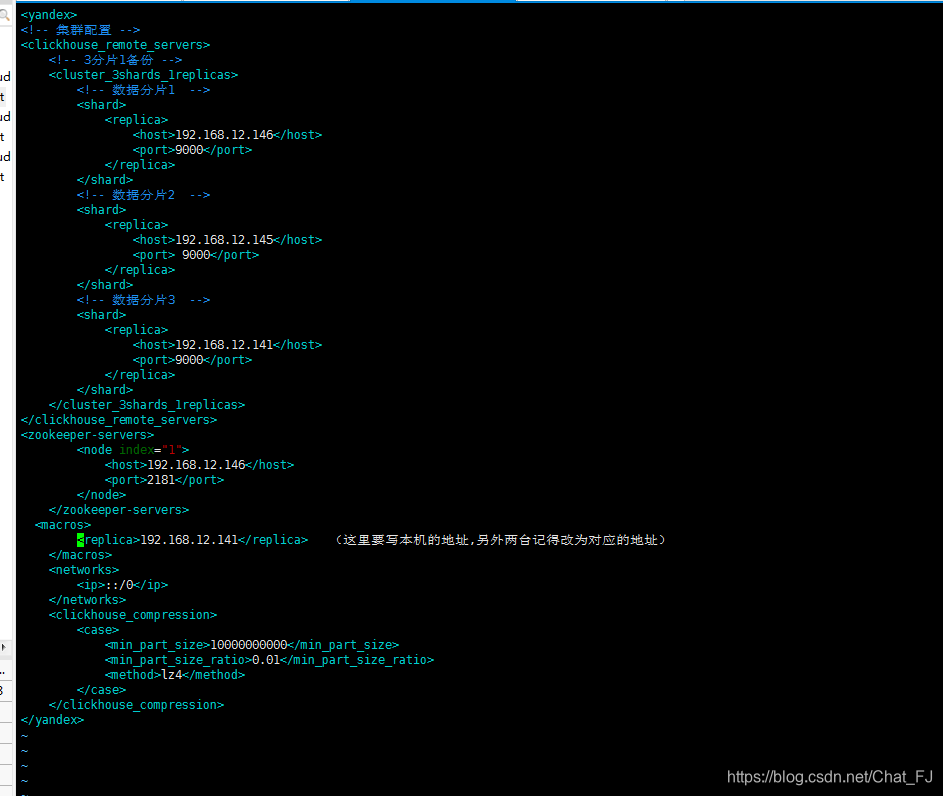Screen dimensions: 943x796
Task: Click the host line with 192.168.12.145
Action: coord(227,240)
